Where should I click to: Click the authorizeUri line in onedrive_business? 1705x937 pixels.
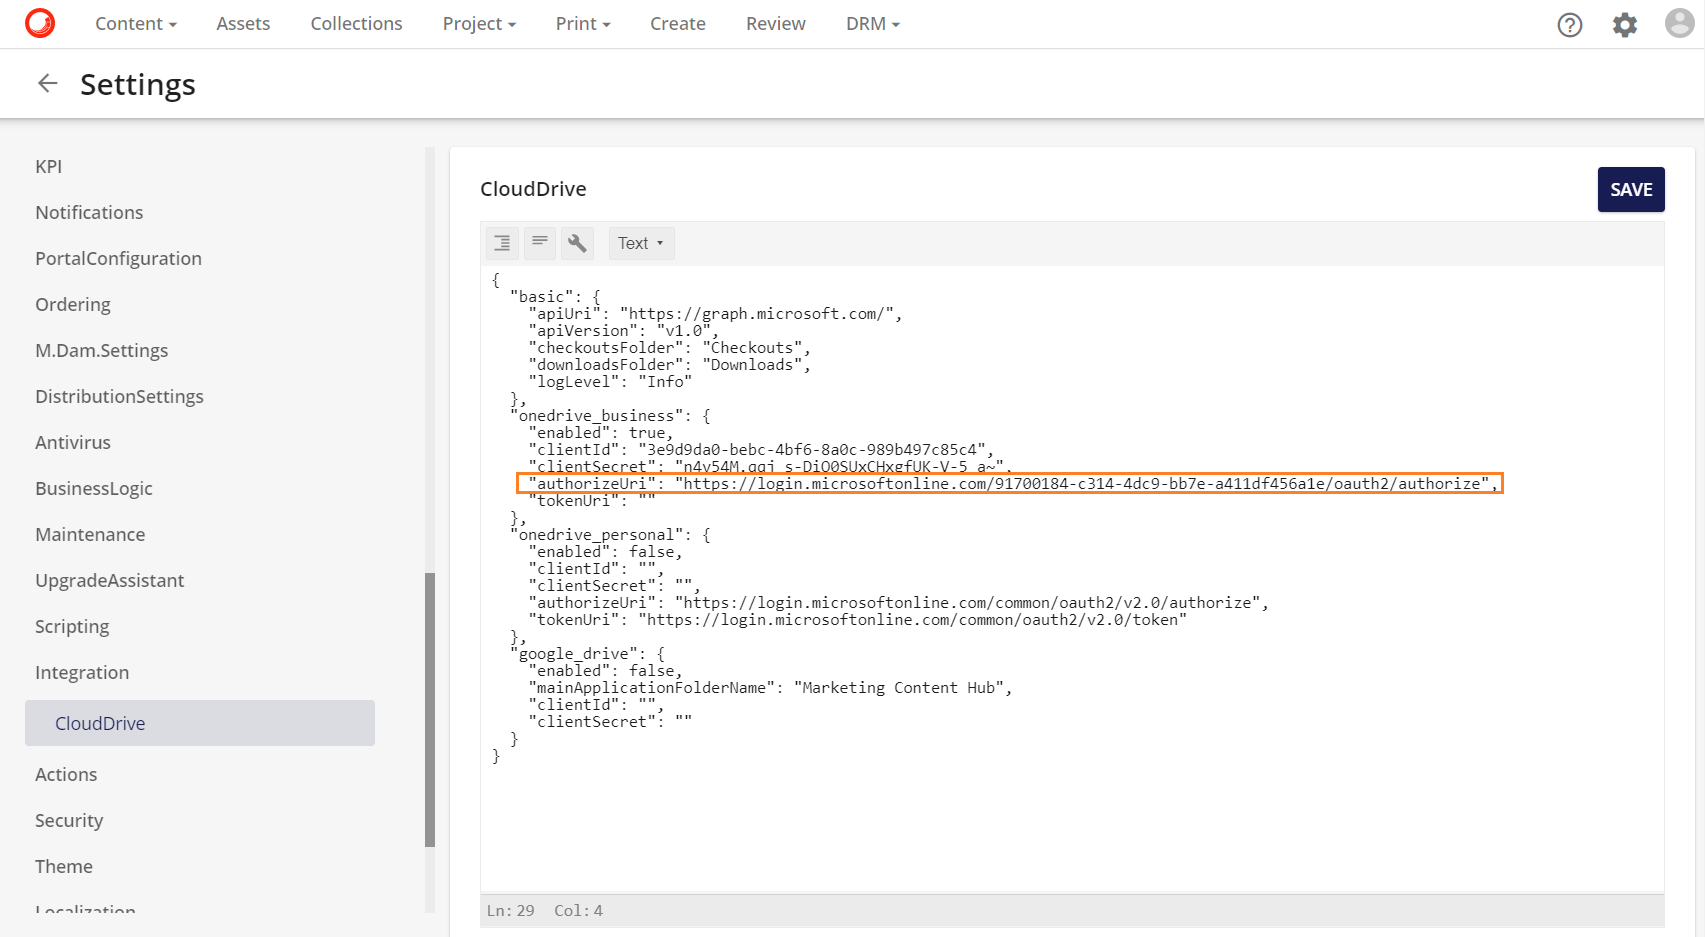click(1010, 484)
